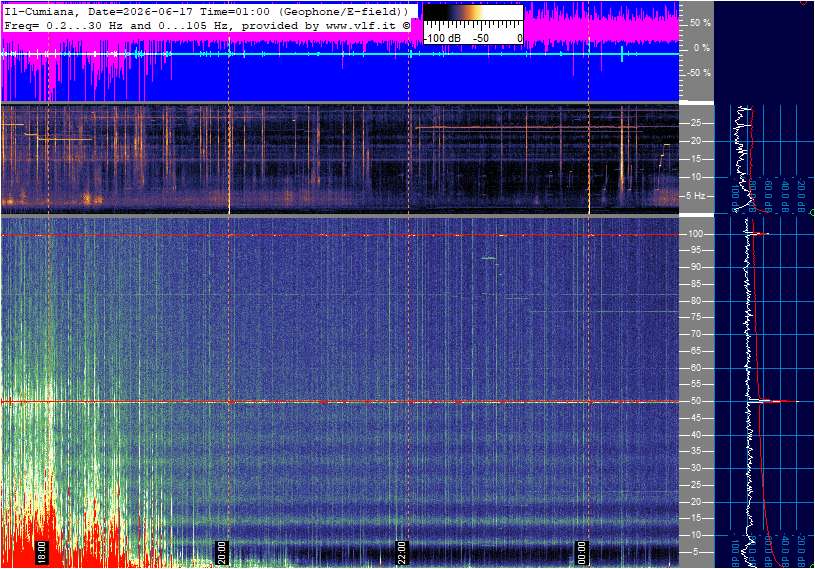Click the 50 % amplitude label
This screenshot has width=815, height=569.
700,23
